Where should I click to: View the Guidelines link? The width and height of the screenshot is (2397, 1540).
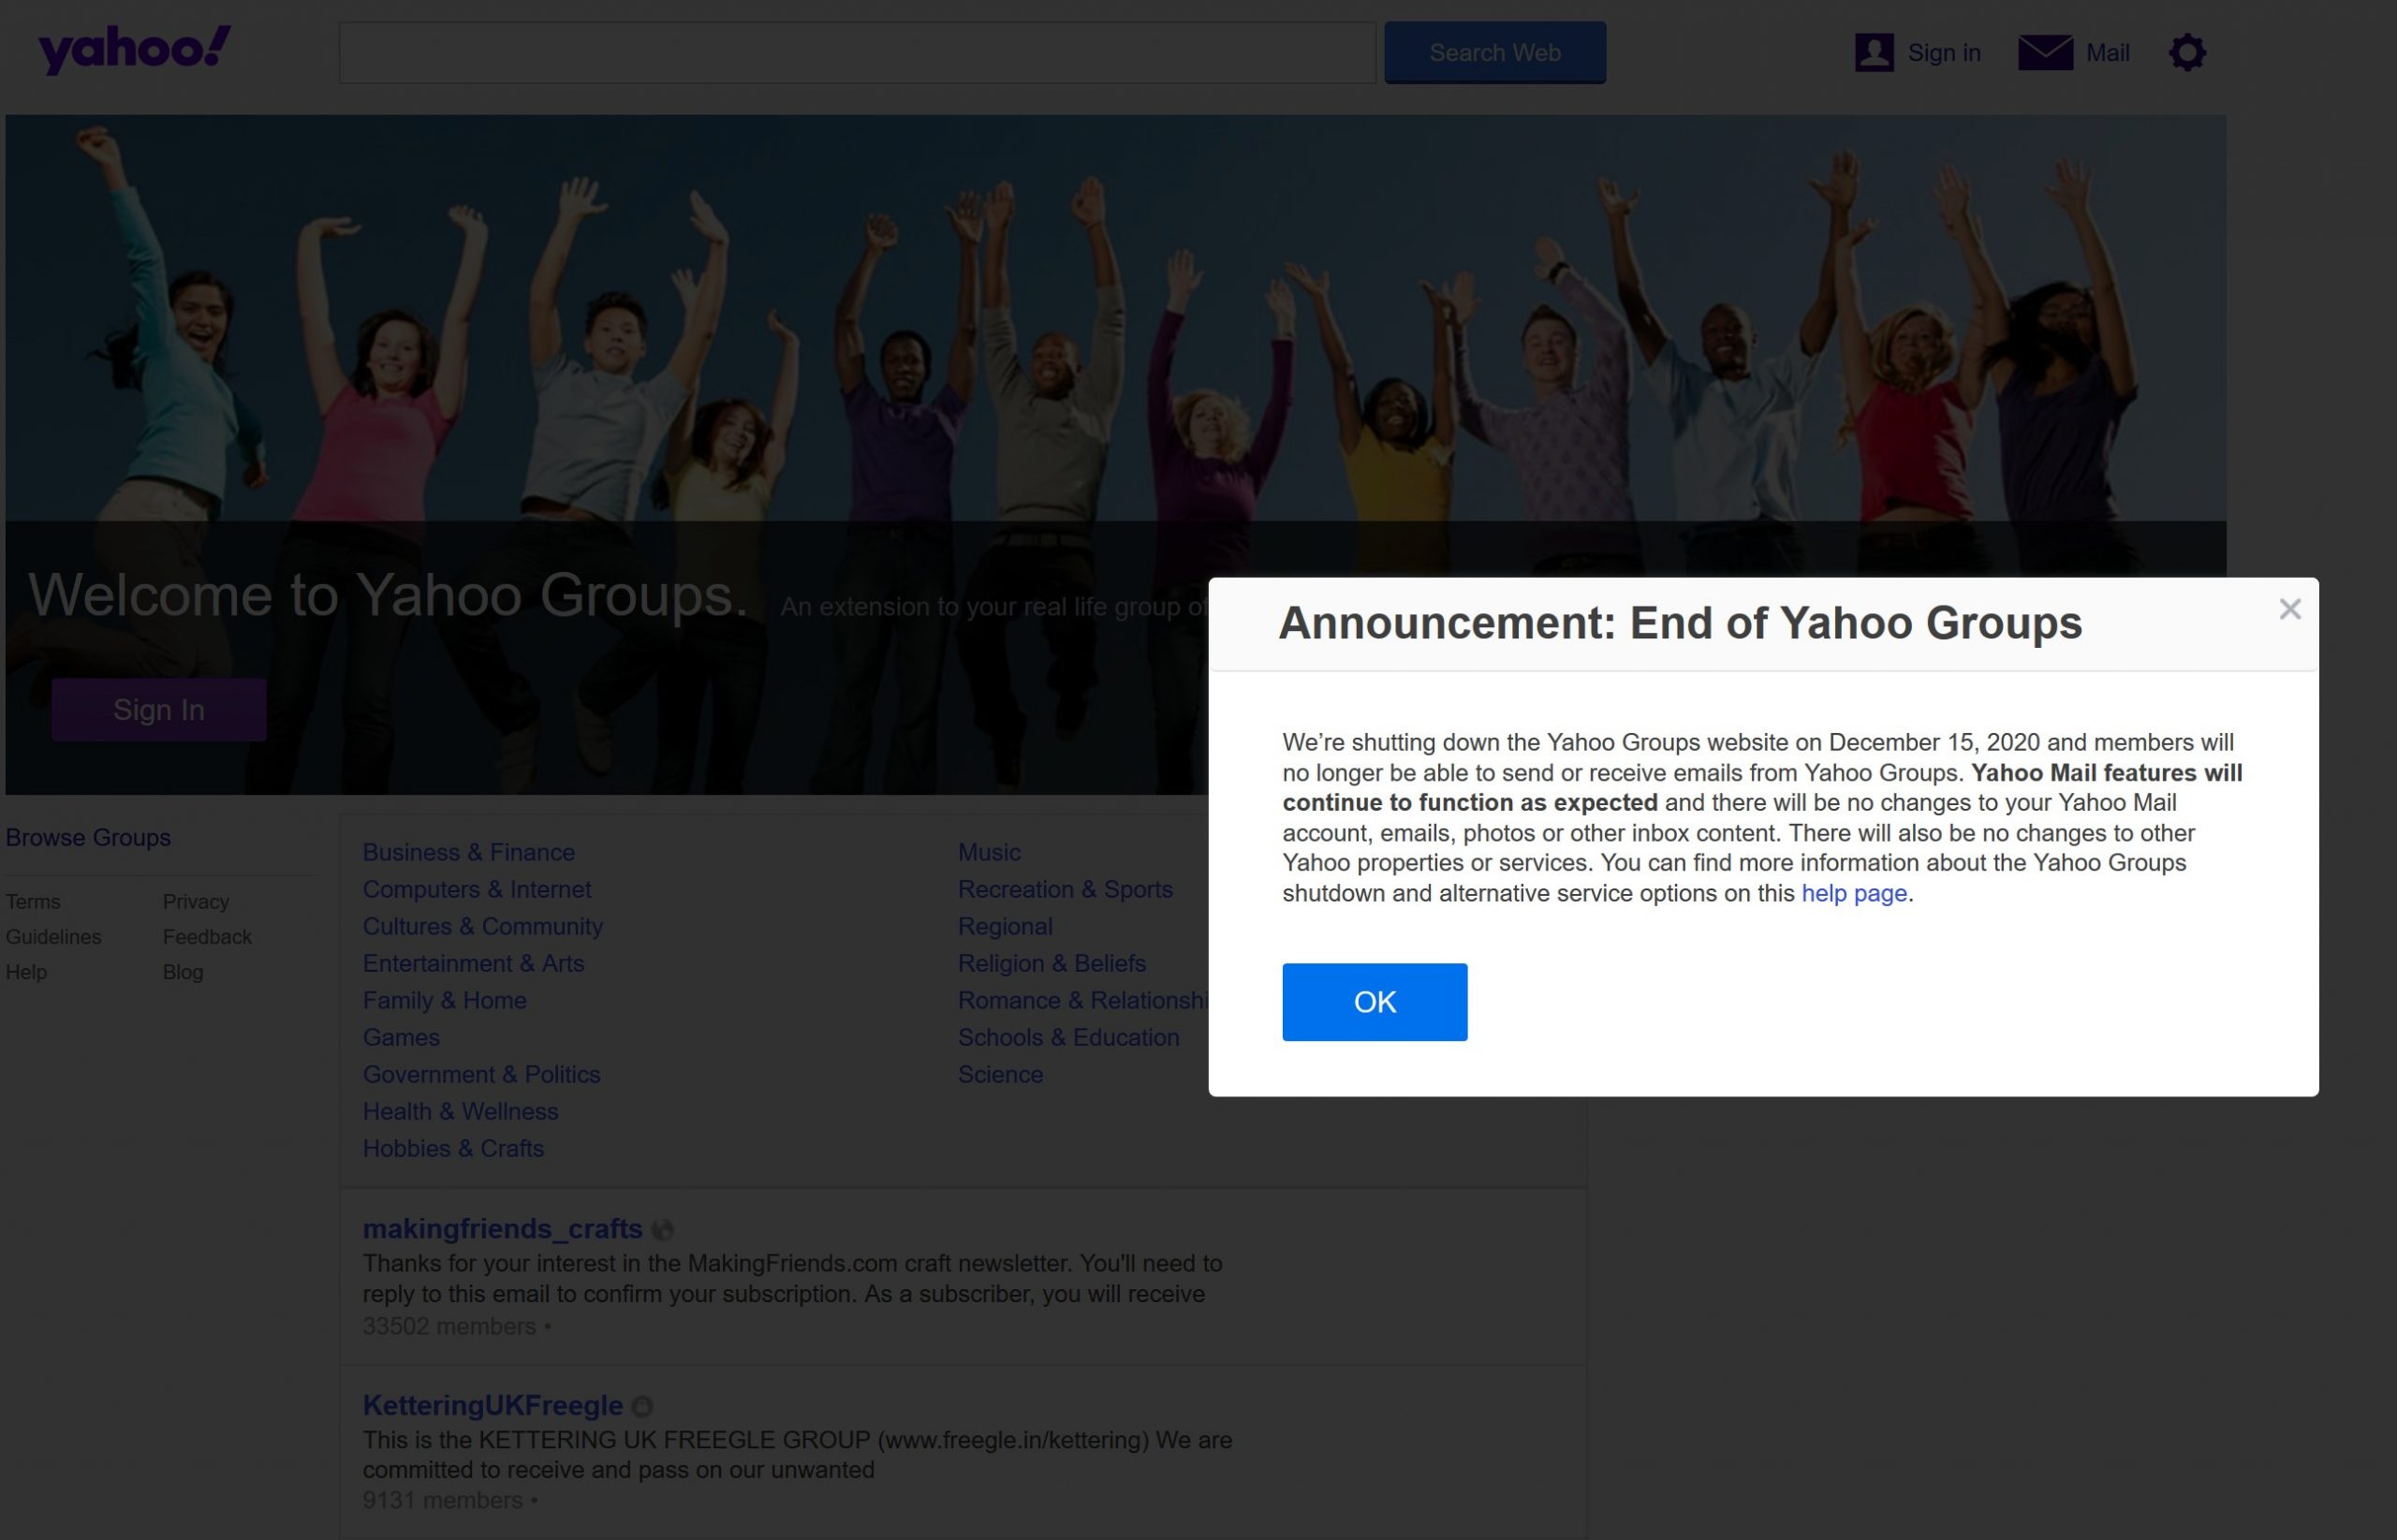pyautogui.click(x=53, y=937)
